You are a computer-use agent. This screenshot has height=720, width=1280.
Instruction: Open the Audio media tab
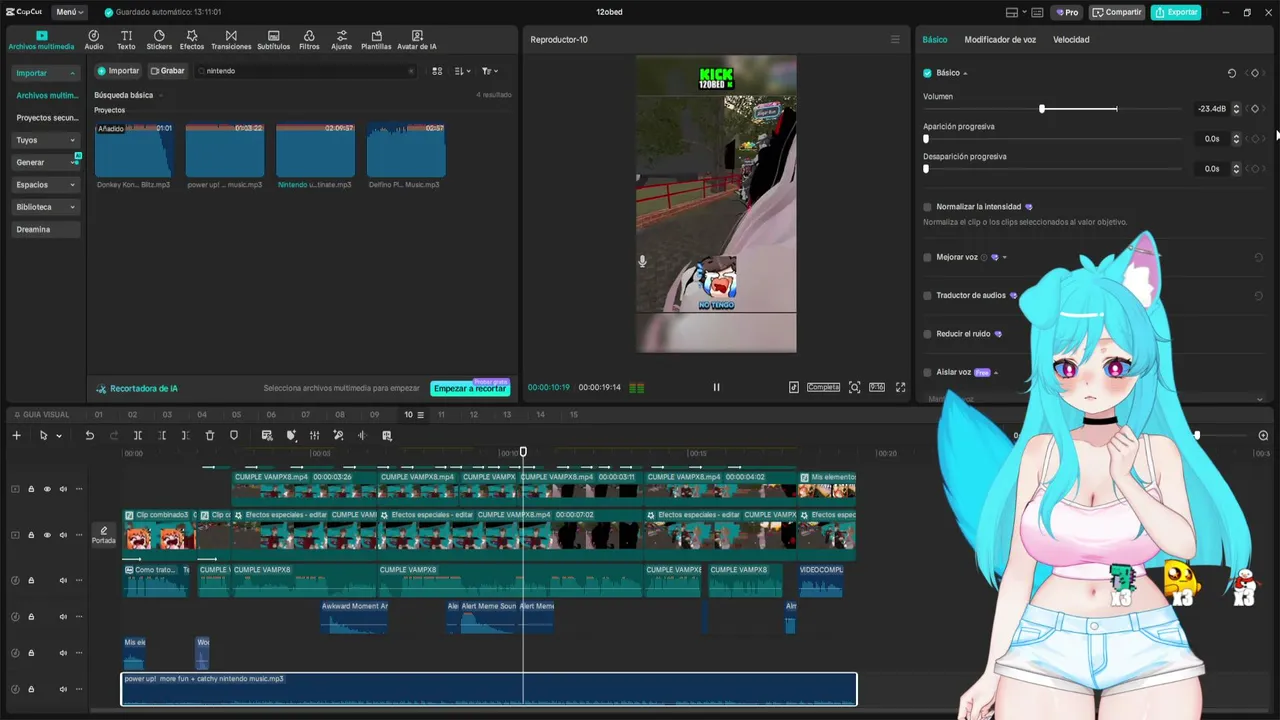pos(94,40)
